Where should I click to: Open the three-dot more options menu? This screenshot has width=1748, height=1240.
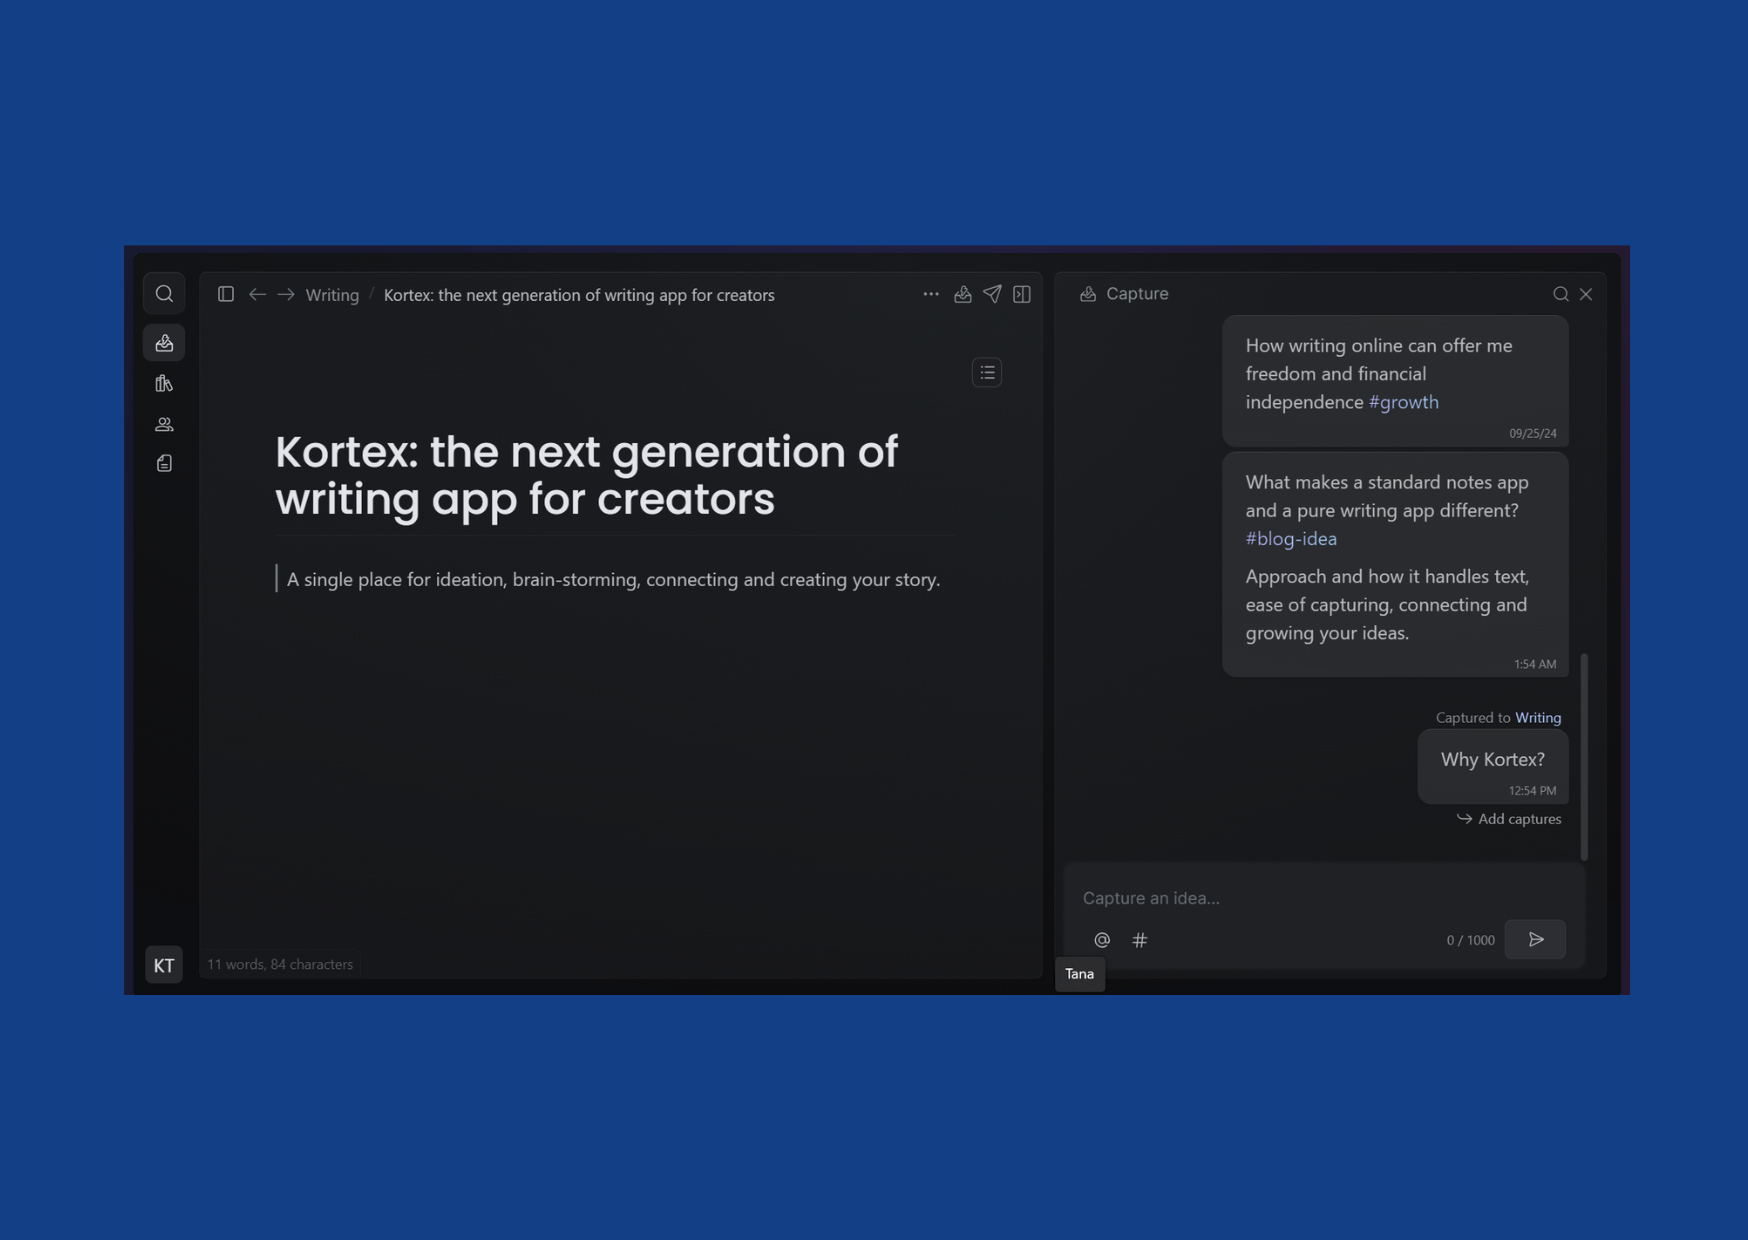pos(931,294)
